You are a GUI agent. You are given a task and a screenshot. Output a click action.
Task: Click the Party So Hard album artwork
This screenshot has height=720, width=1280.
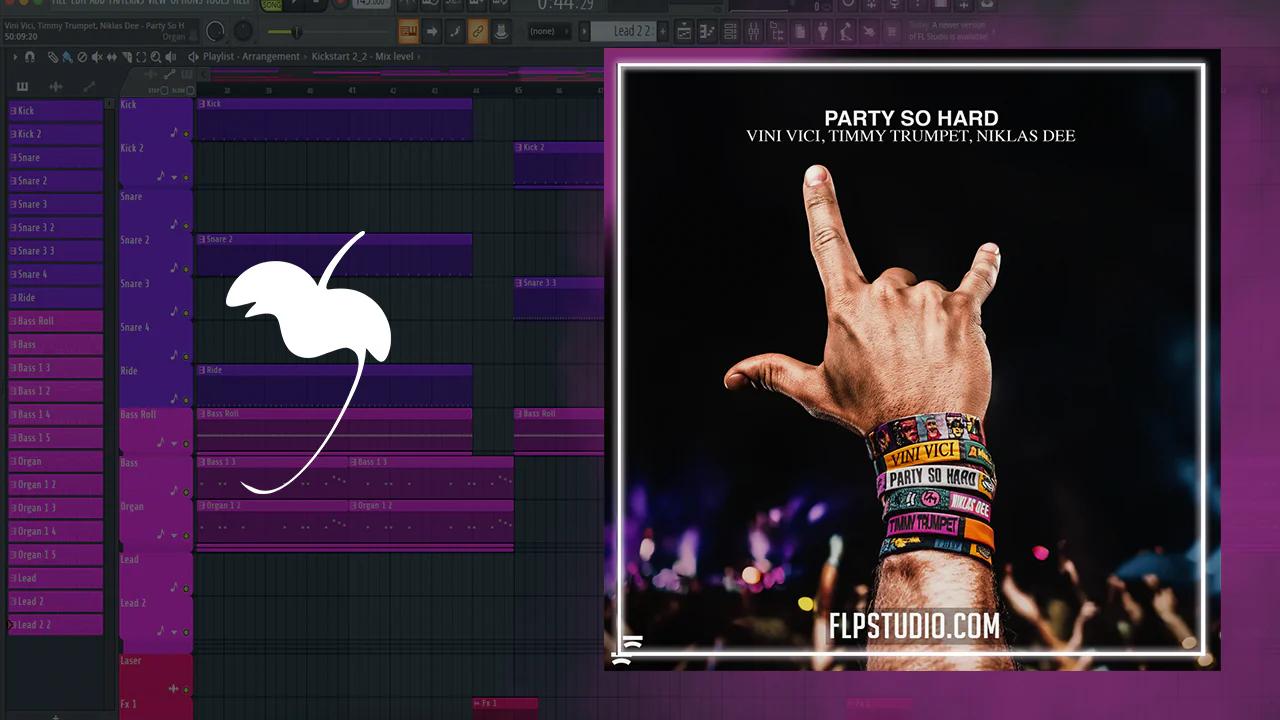[x=912, y=360]
